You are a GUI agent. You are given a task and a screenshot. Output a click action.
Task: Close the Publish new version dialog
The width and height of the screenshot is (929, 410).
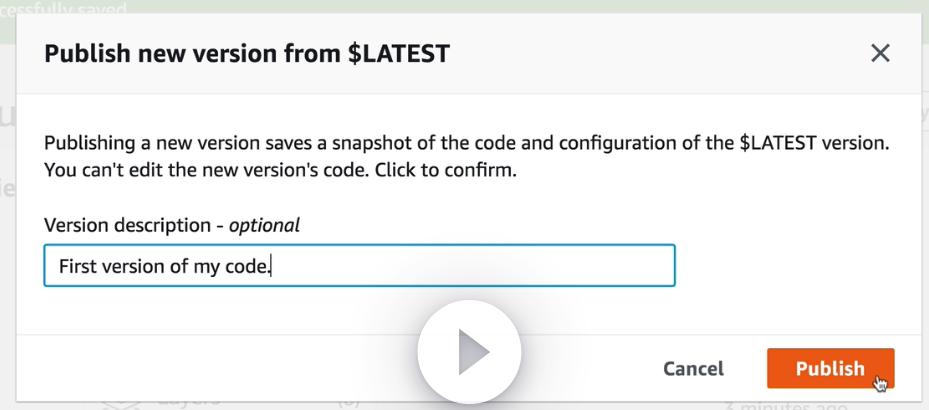pyautogui.click(x=880, y=54)
